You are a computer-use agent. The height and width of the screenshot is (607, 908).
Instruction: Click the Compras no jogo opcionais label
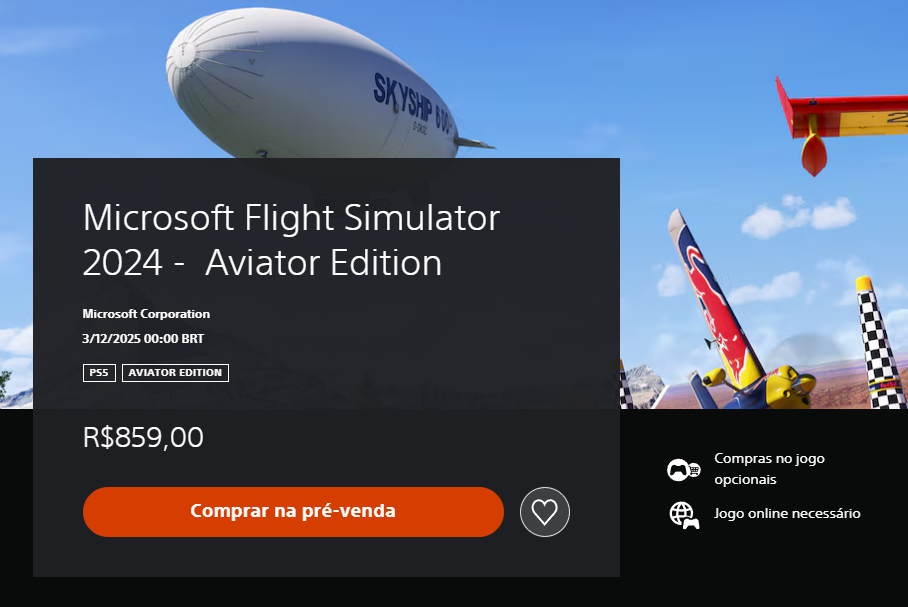point(769,469)
